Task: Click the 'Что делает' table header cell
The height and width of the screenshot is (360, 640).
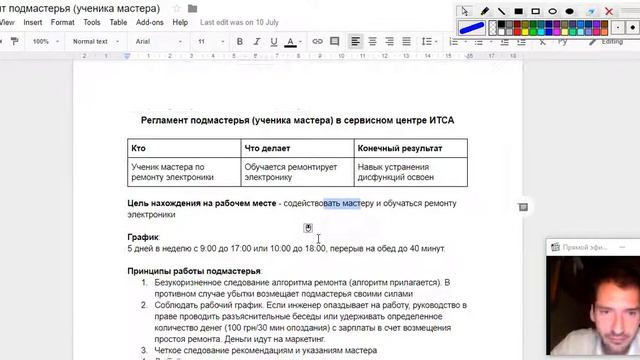Action: click(x=298, y=148)
